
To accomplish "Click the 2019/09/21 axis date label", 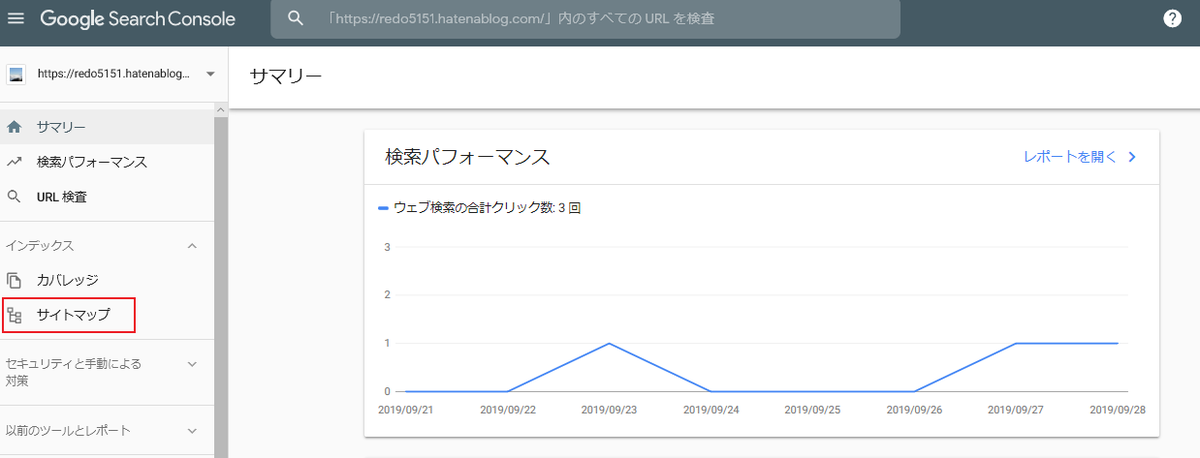I will click(x=405, y=409).
